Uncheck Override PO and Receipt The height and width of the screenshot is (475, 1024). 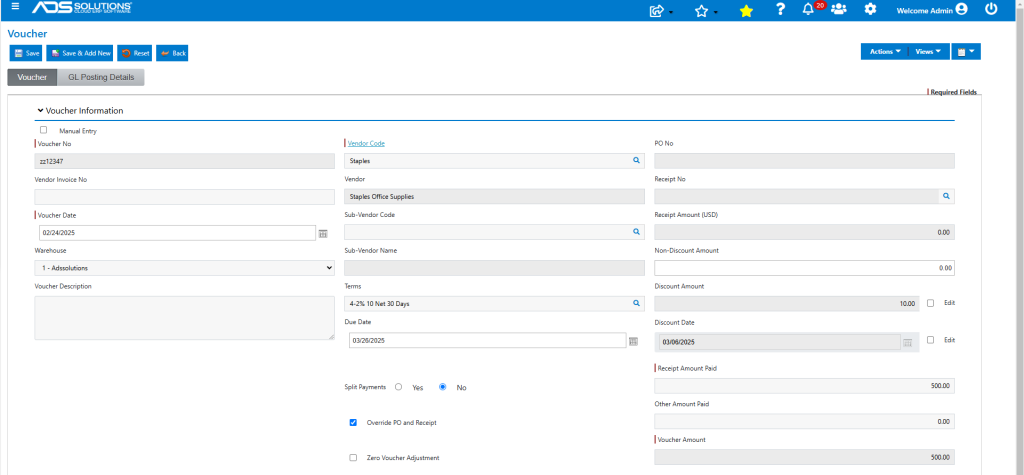pos(353,423)
